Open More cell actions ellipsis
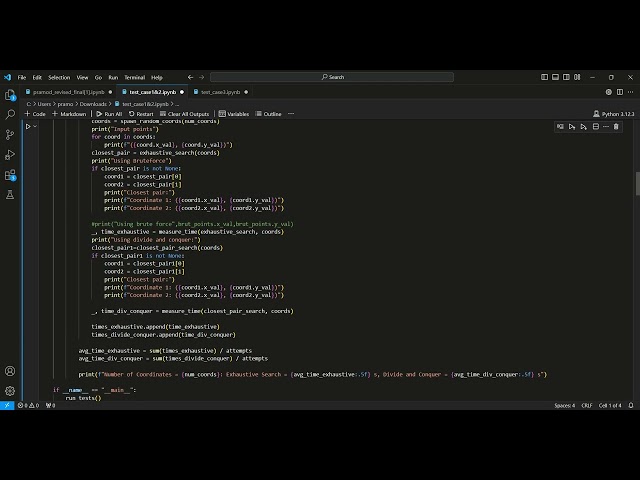Screen dimensions: 640x480 [x=606, y=127]
